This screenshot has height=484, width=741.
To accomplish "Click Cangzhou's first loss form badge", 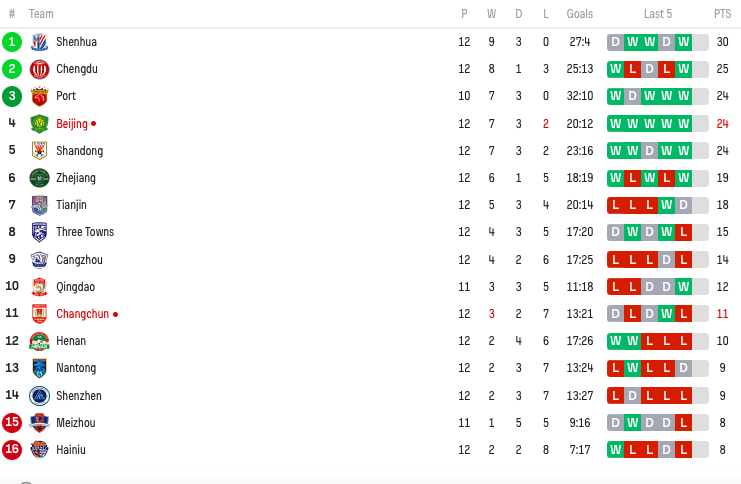I will (615, 259).
